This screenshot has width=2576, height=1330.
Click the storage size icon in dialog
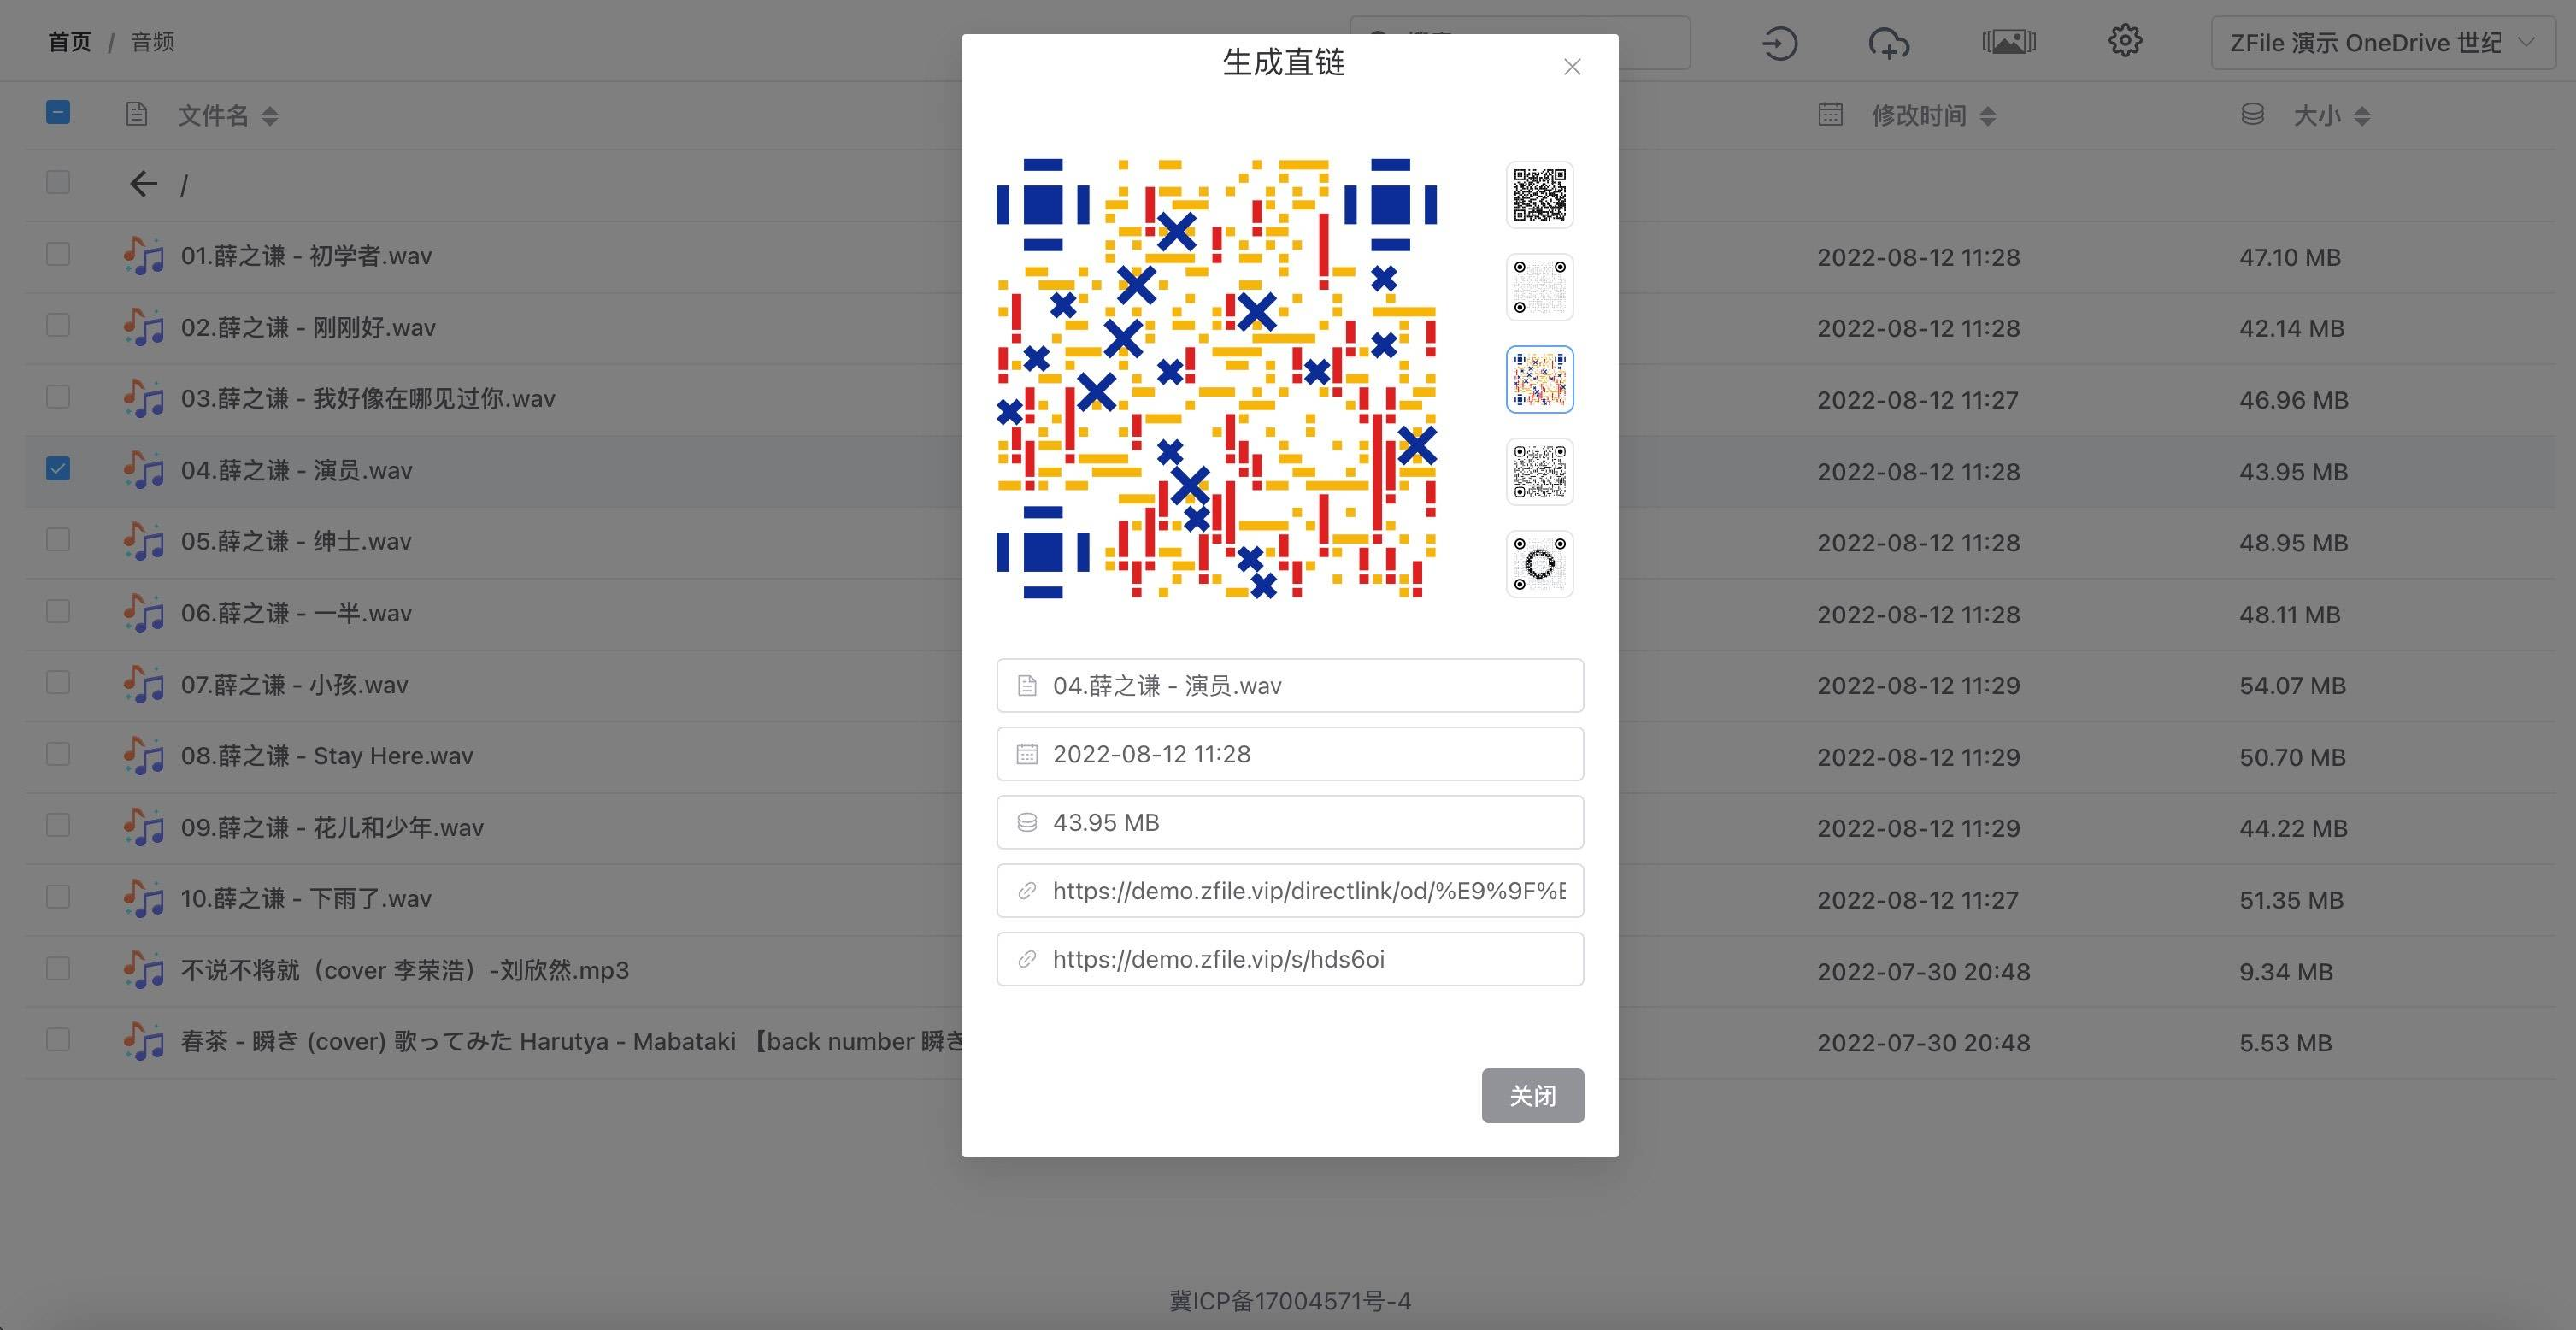pos(1026,821)
